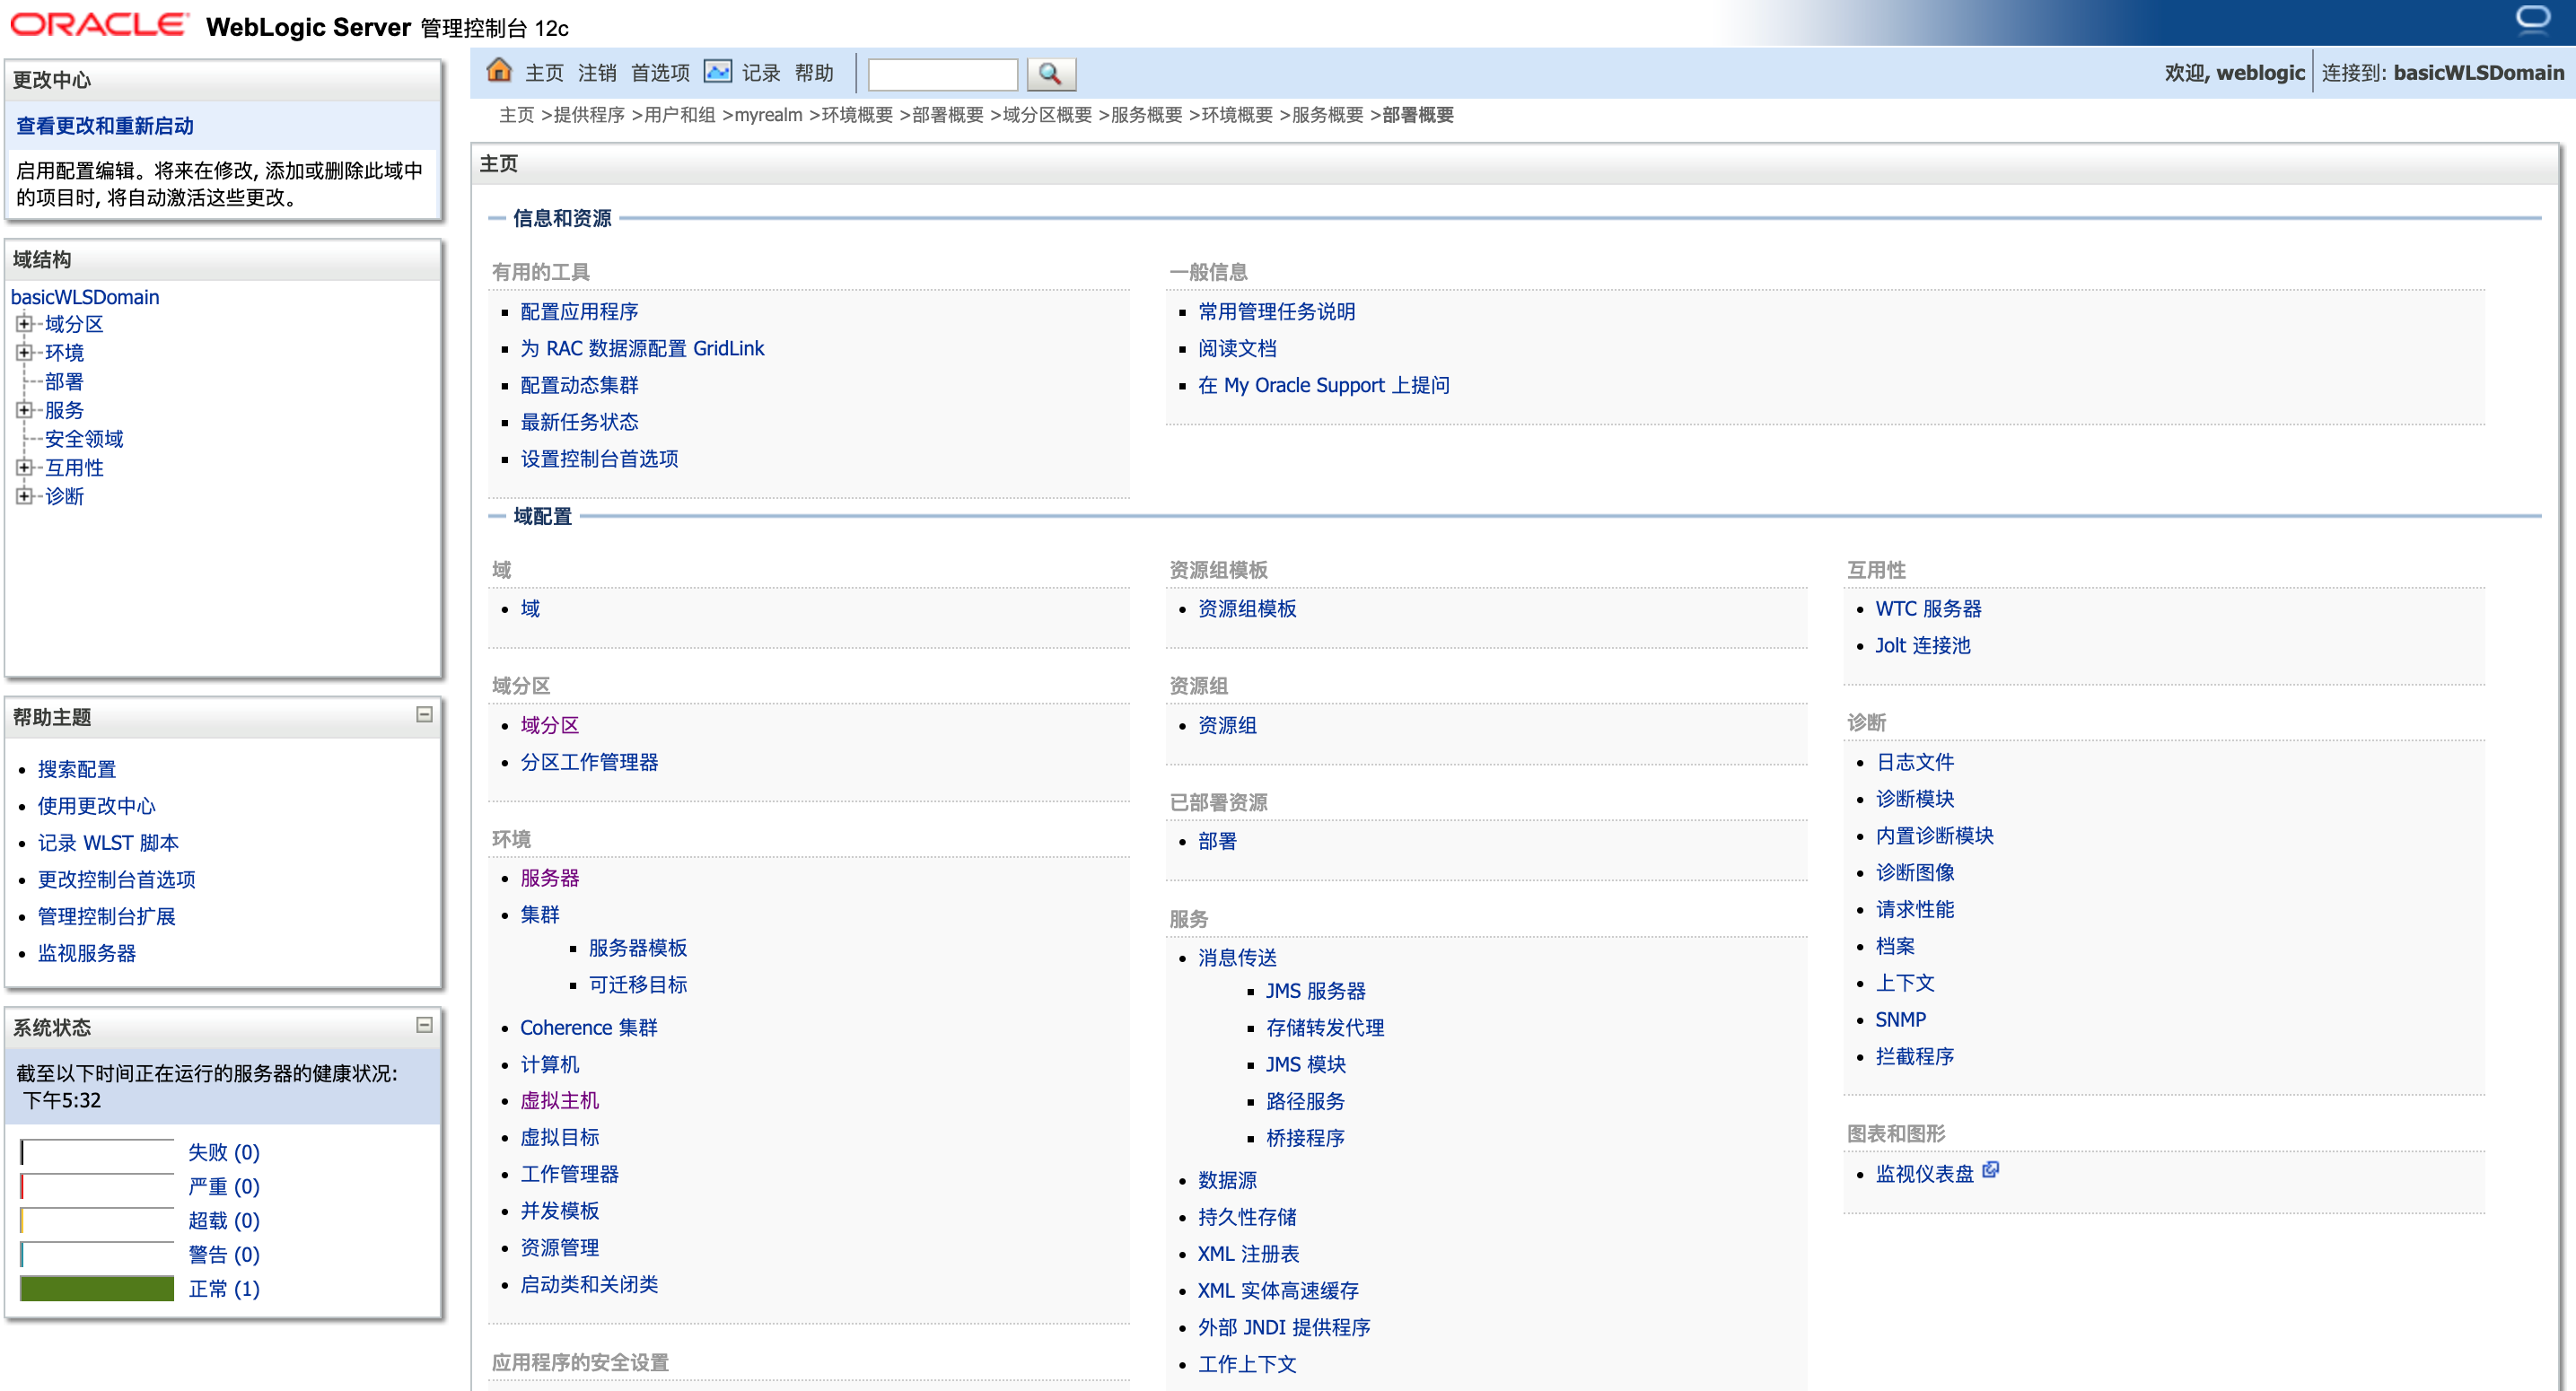Open the 存储转发代理 link

1325,1028
